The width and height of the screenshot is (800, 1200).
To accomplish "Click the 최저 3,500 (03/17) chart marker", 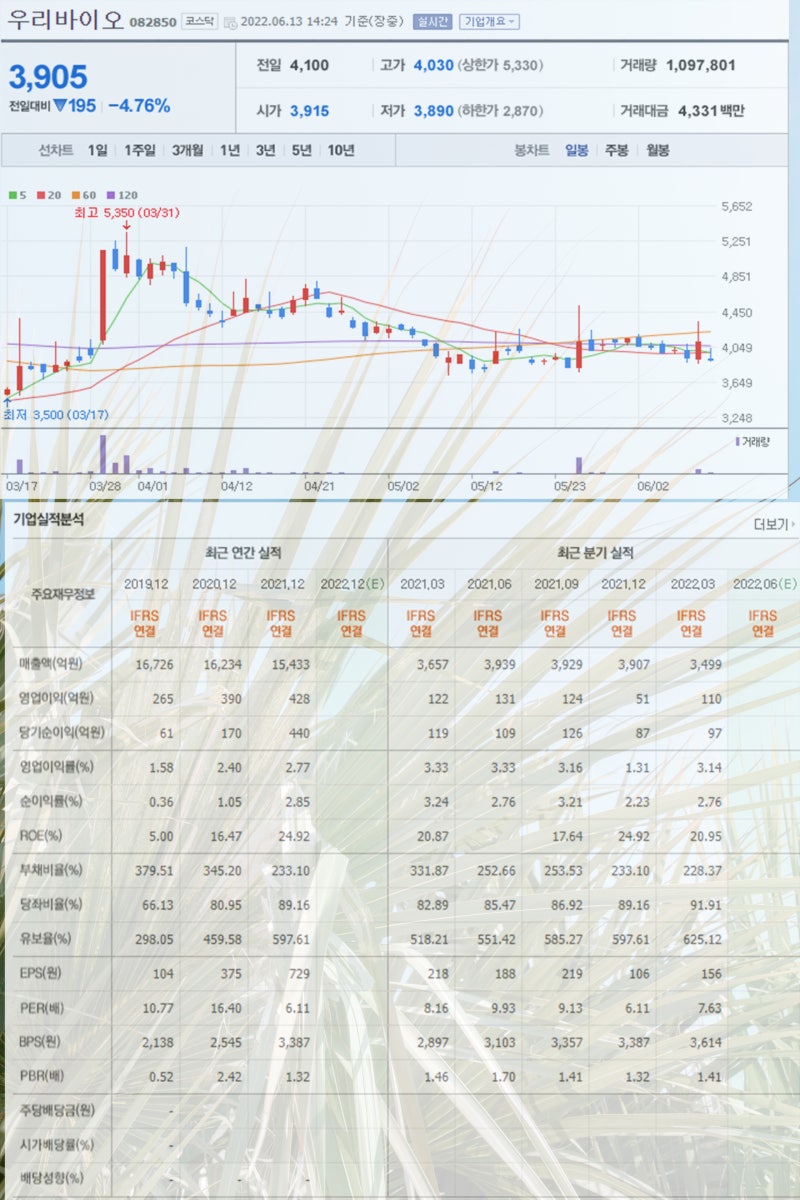I will (56, 414).
